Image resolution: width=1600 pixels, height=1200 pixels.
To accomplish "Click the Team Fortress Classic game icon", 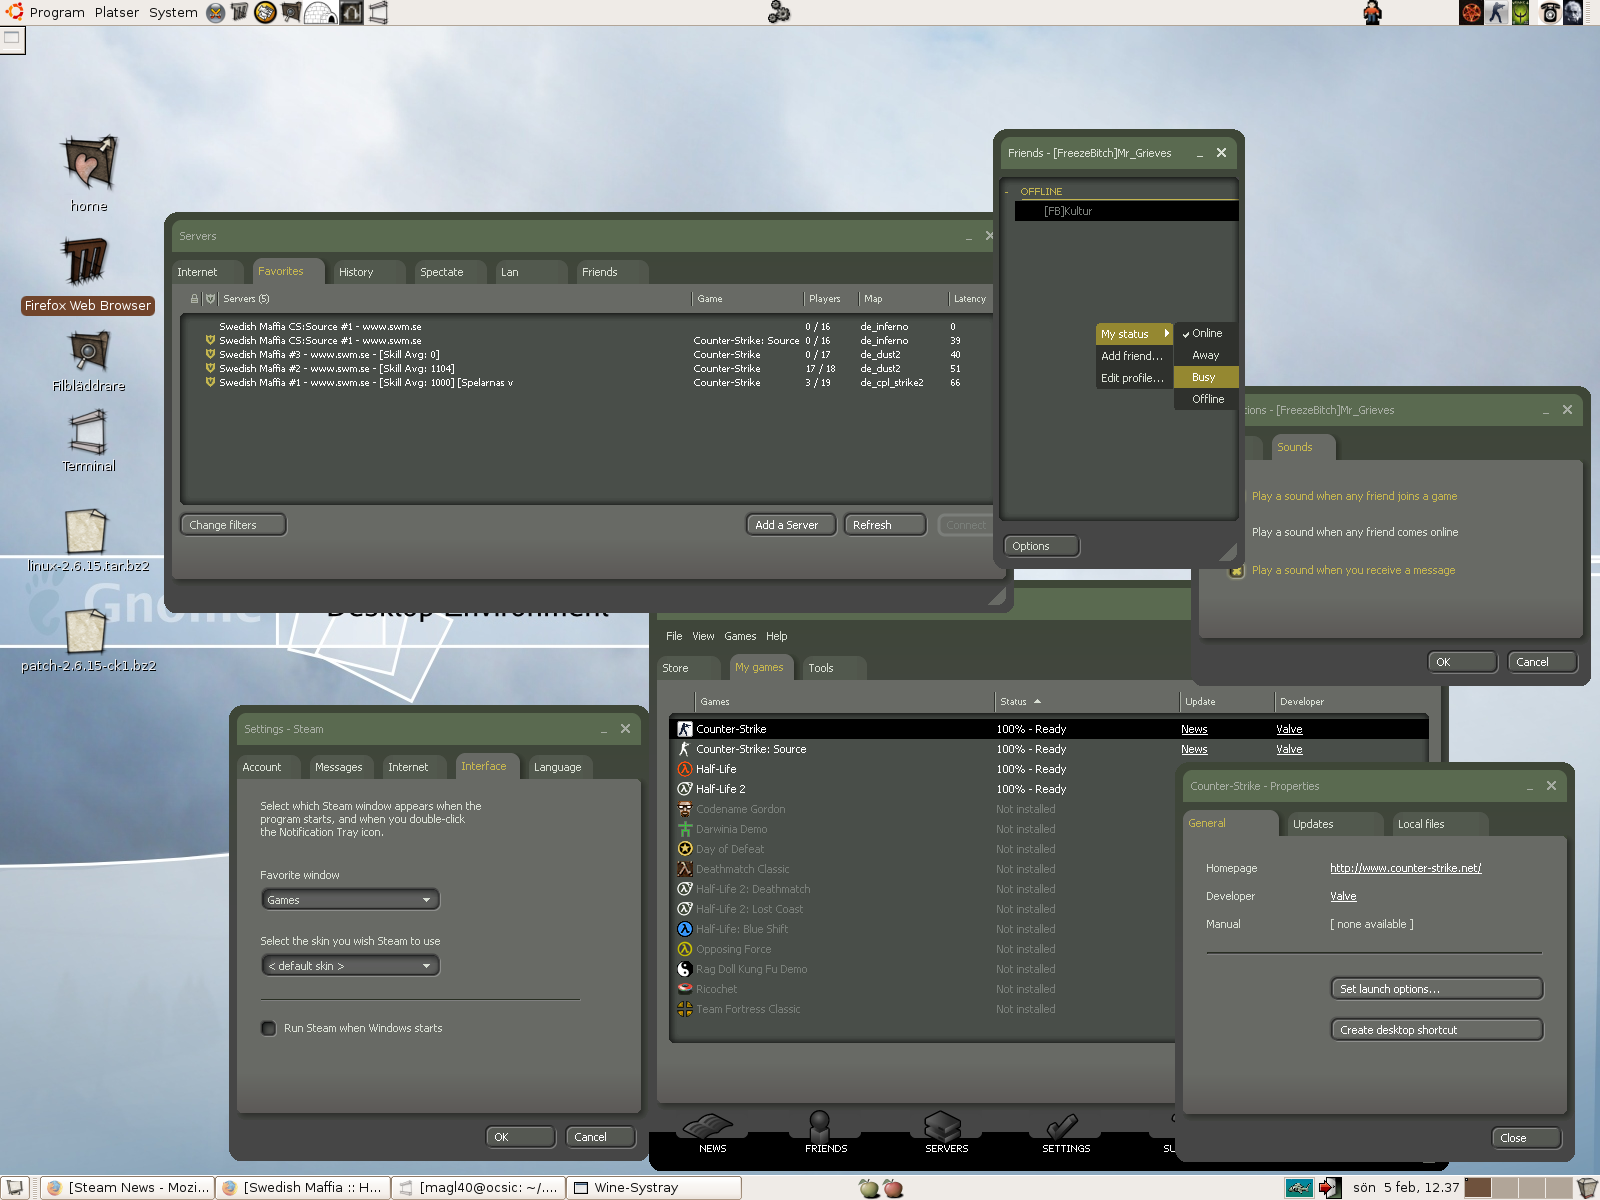I will point(685,1009).
